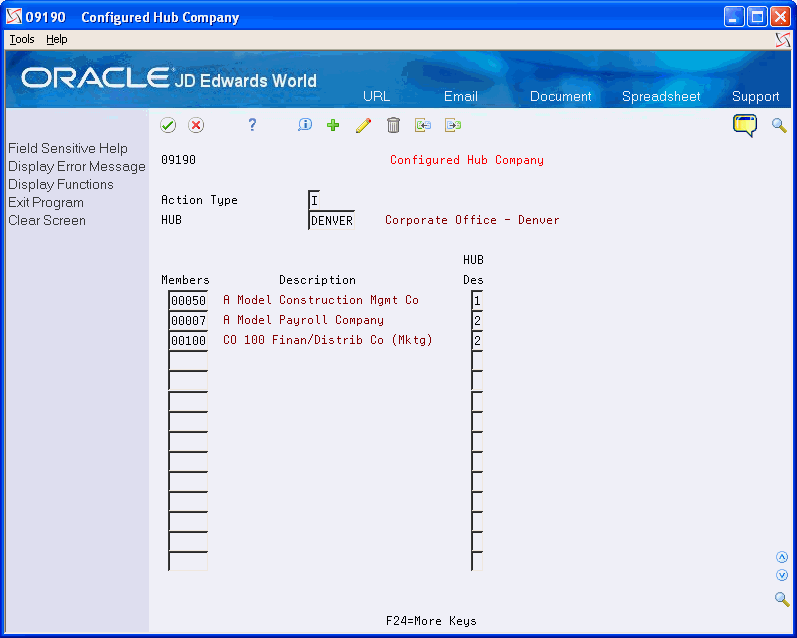Click the green checkmark OK icon
The image size is (797, 638).
pos(168,125)
